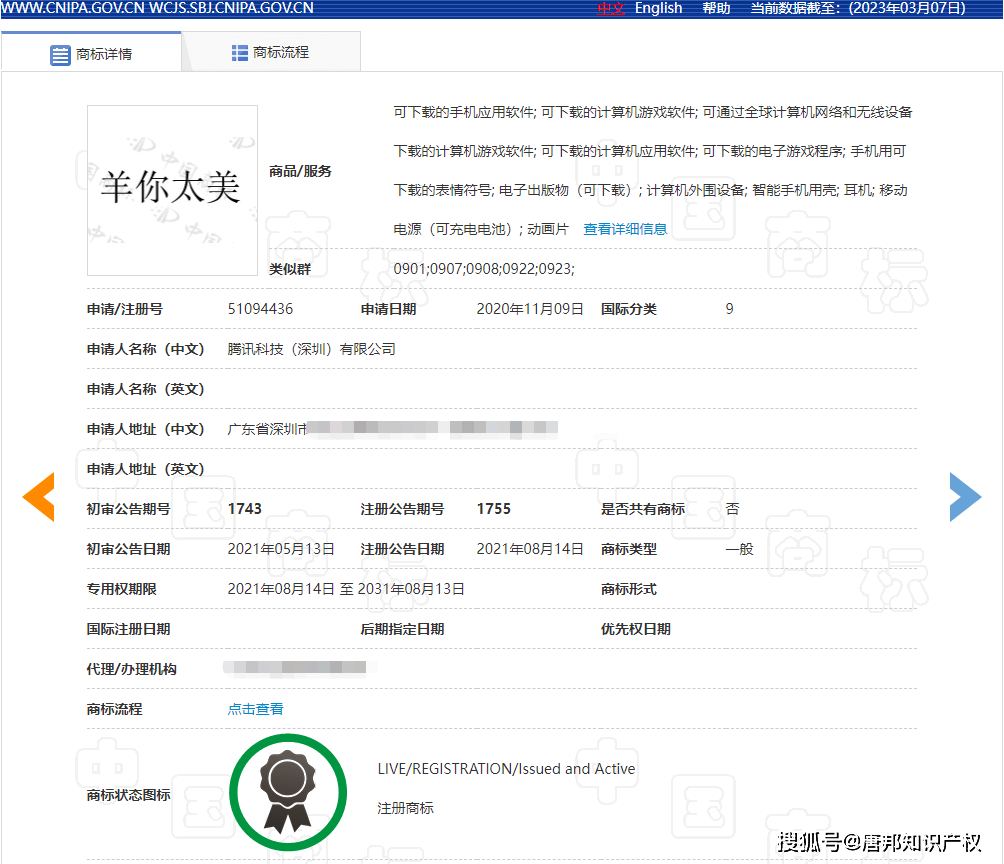The image size is (1004, 864).
Task: Select the address text 广东省深圳市
Action: [x=267, y=429]
